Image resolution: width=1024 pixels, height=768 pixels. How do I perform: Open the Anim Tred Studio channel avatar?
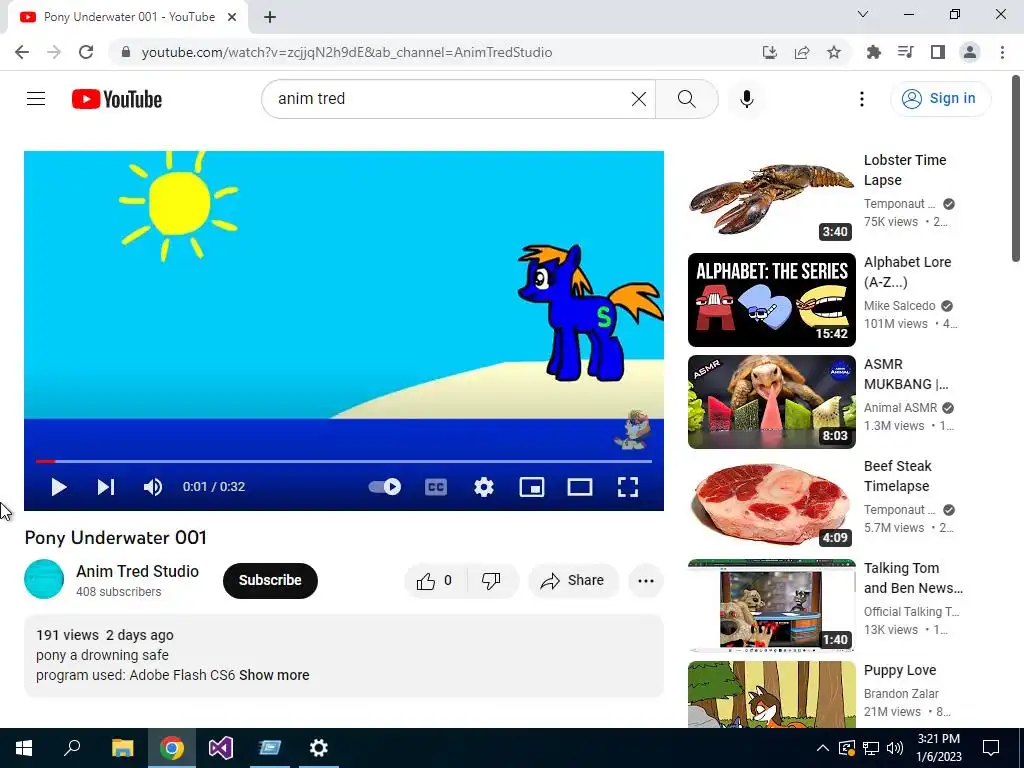coord(44,579)
